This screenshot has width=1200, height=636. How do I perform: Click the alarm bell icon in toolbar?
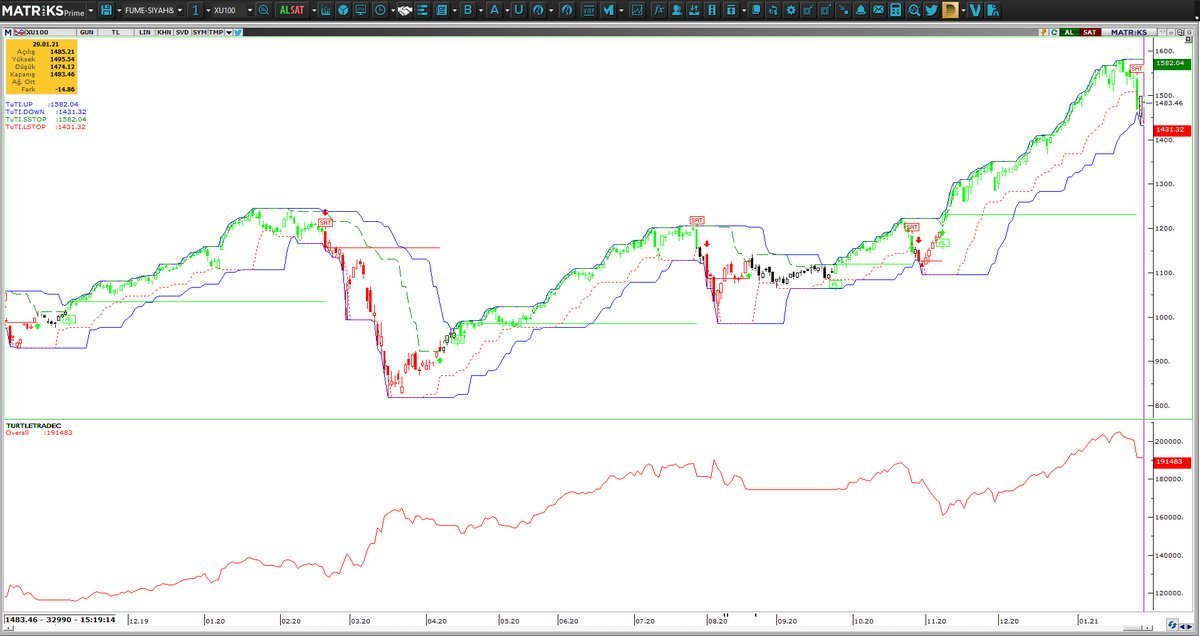click(860, 10)
